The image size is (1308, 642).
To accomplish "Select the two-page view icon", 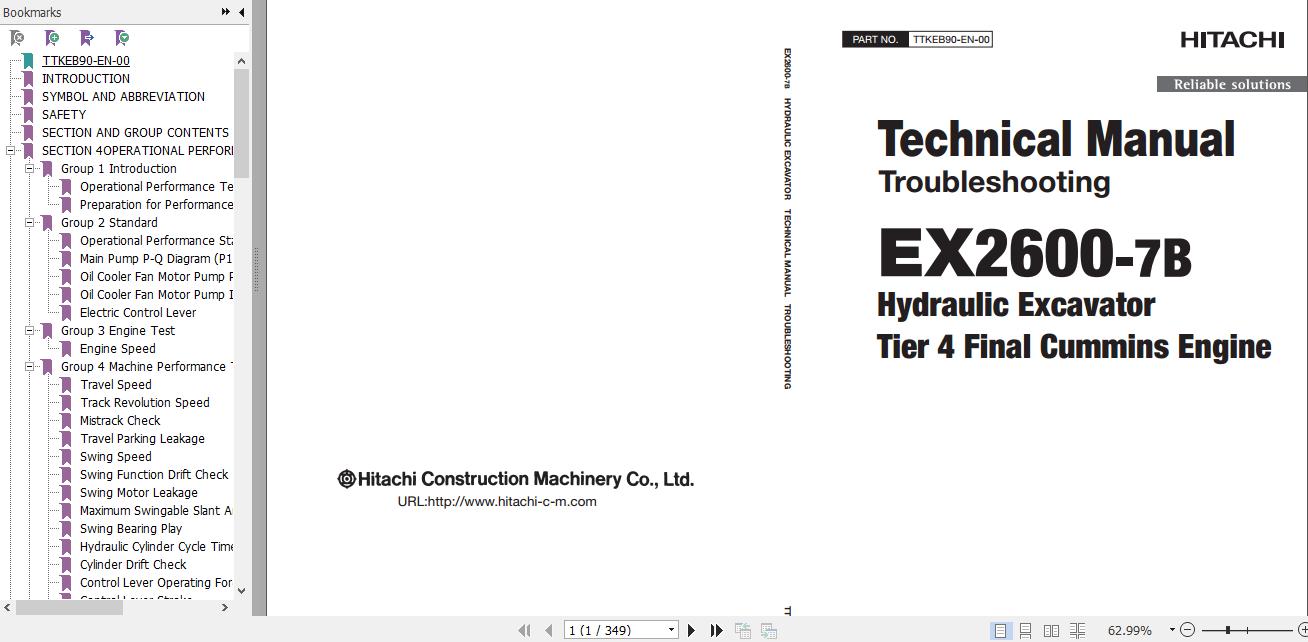I will coord(1052,631).
